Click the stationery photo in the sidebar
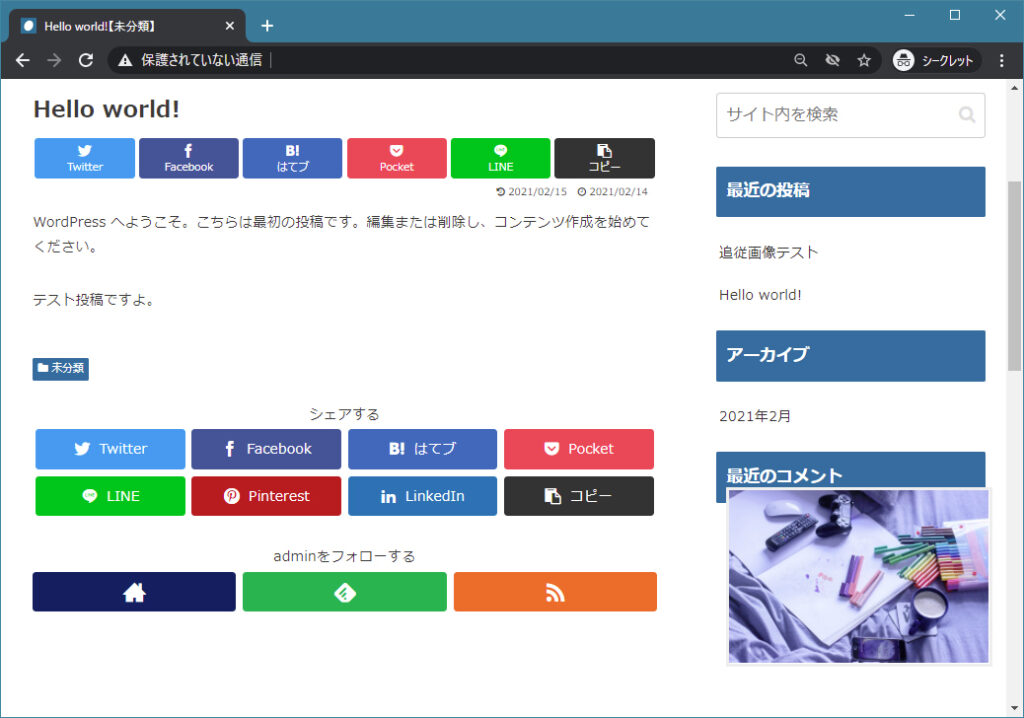The image size is (1024, 718). point(858,576)
